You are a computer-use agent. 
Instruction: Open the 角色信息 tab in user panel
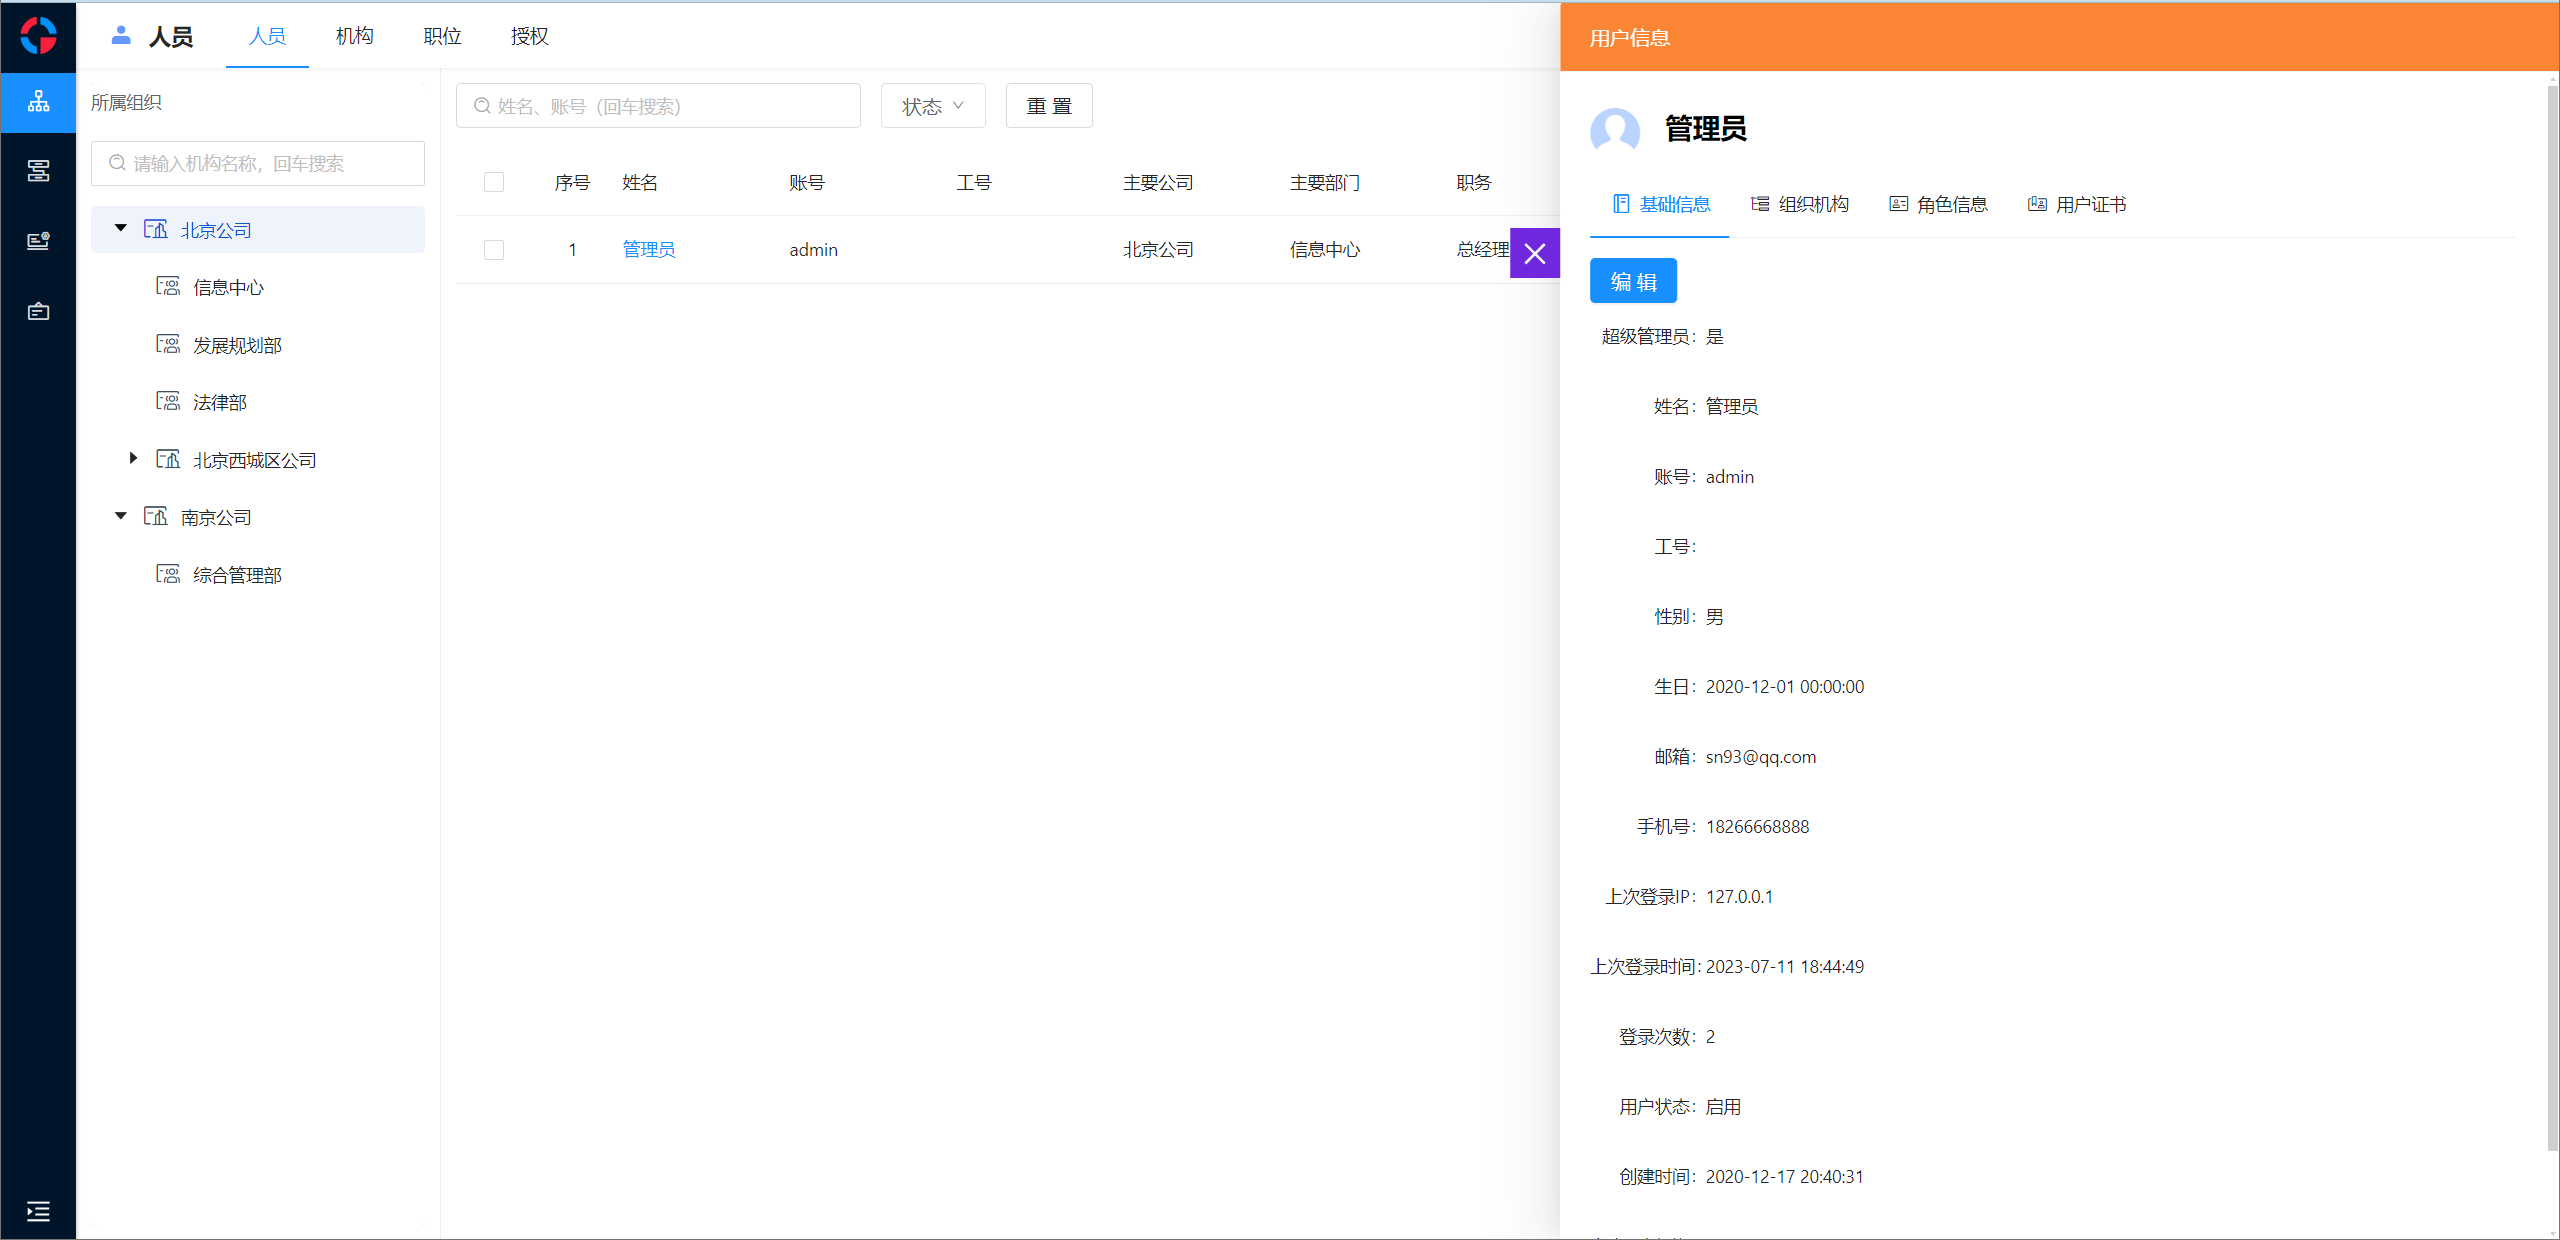tap(1938, 204)
